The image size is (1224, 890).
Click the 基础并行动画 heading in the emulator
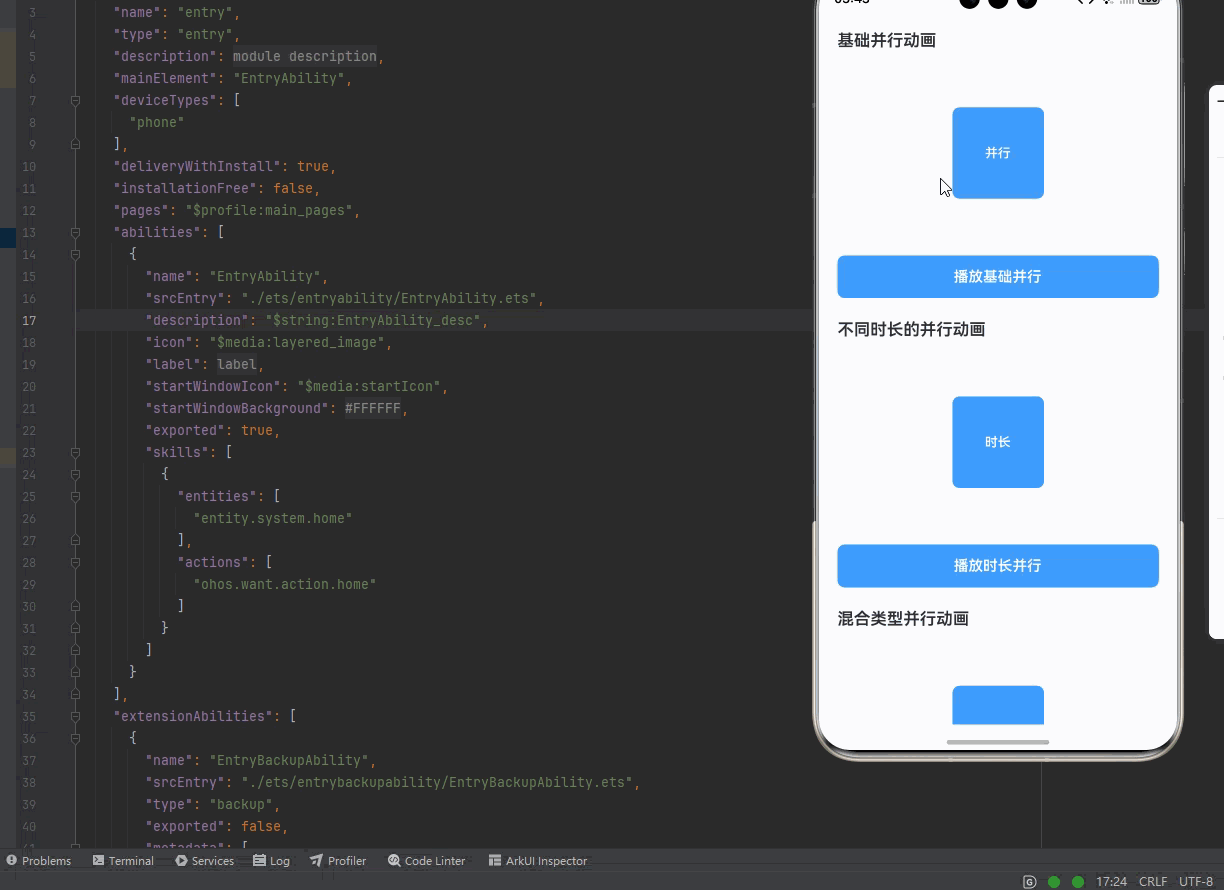(x=887, y=41)
